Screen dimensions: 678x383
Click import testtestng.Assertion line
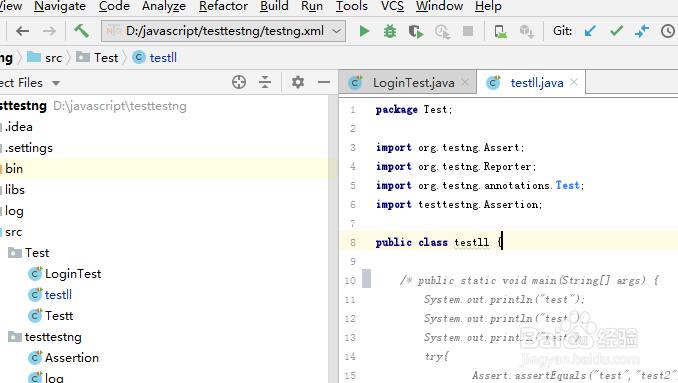pyautogui.click(x=459, y=204)
